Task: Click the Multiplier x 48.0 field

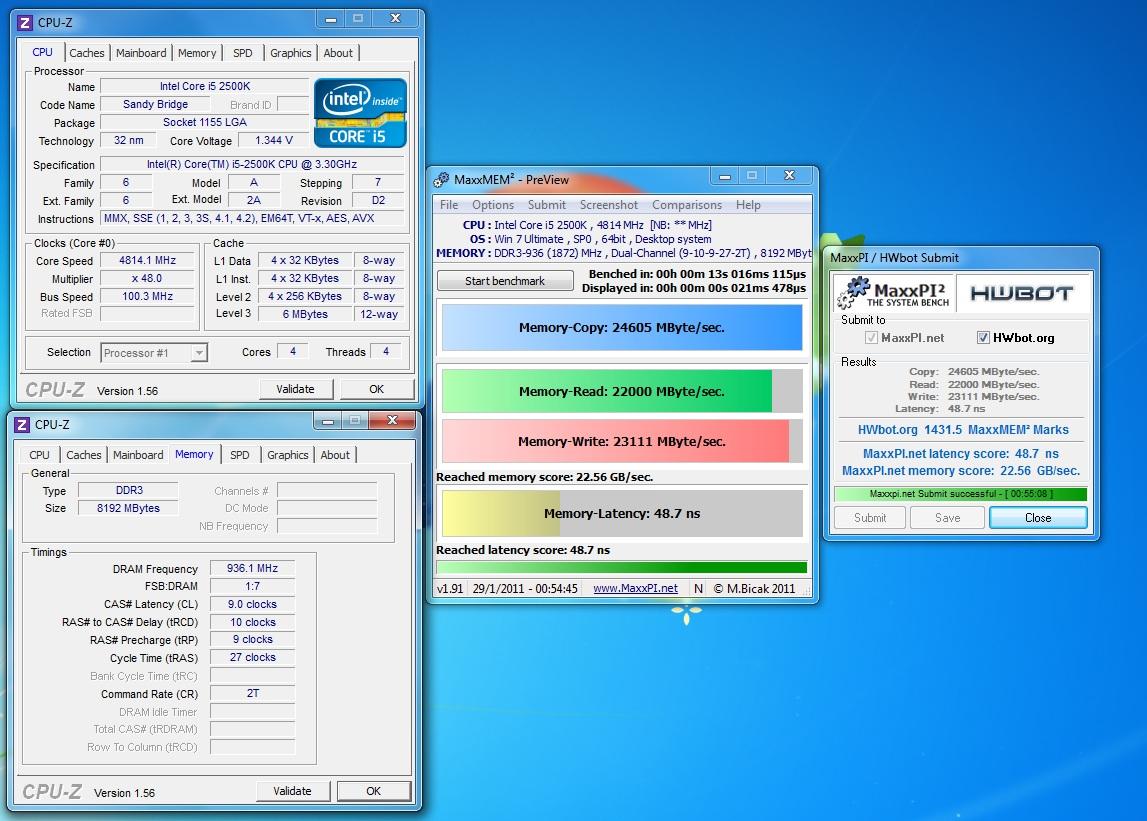Action: 148,279
